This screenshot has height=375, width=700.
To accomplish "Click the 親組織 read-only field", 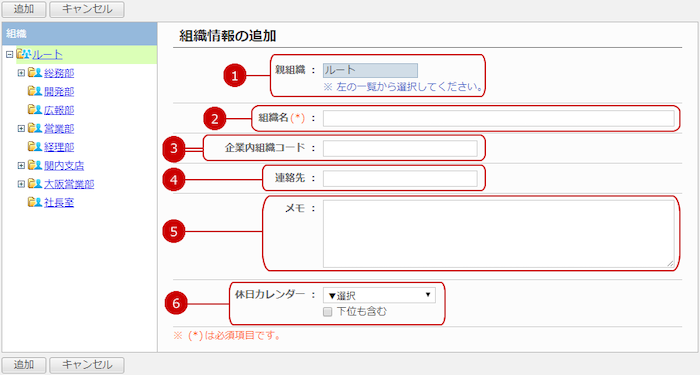I will point(370,70).
